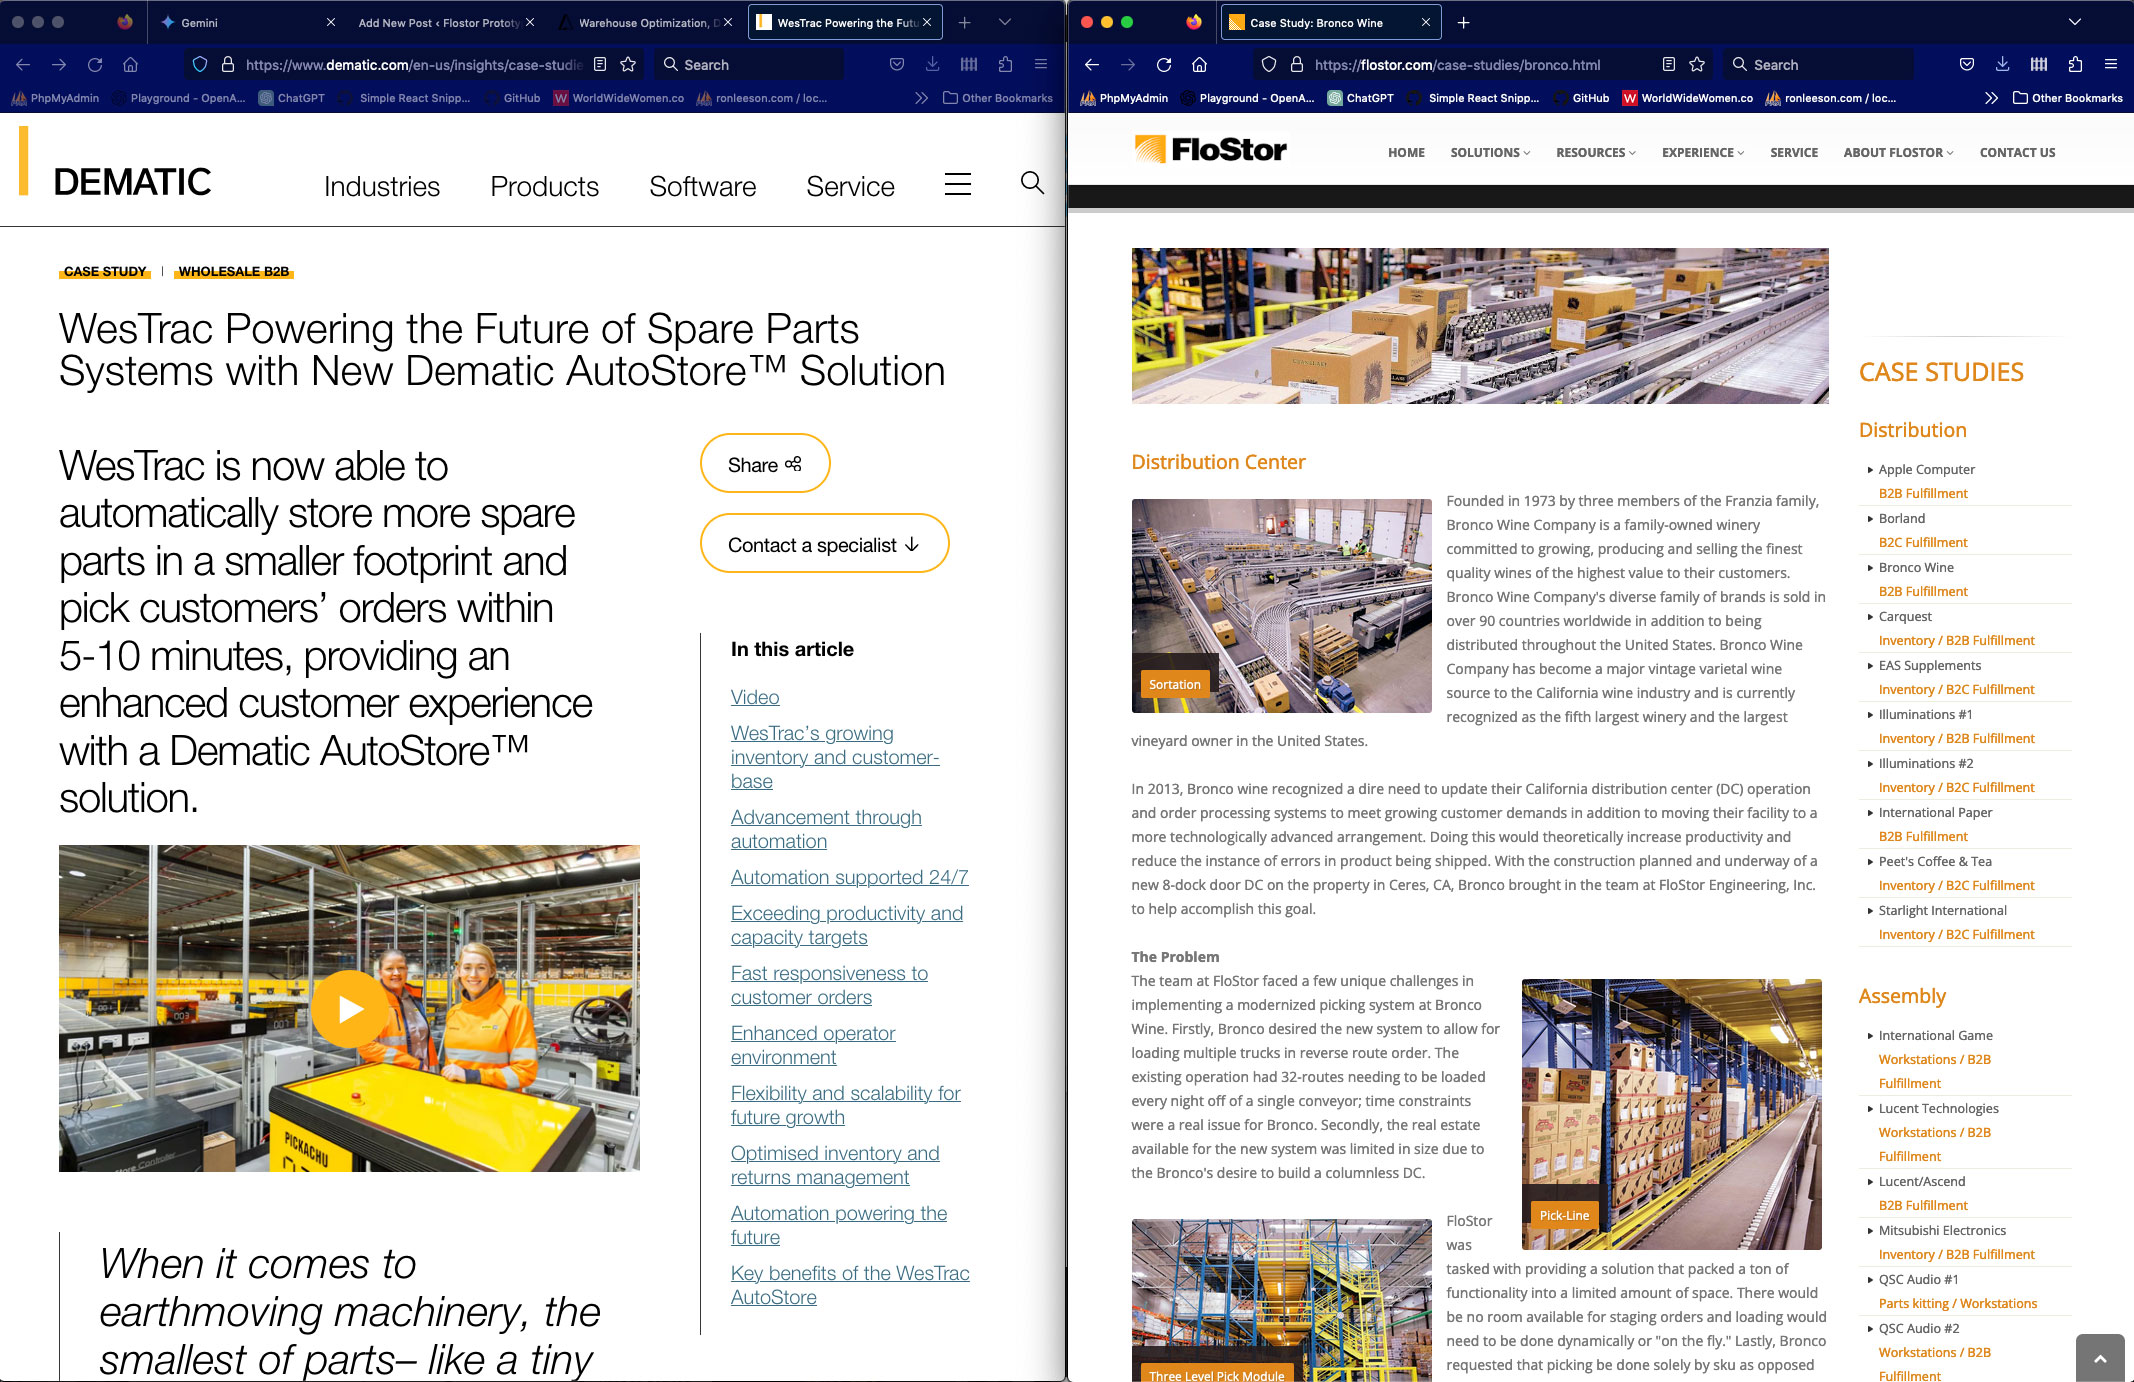
Task: Bookmark the FloStor page with the star icon
Action: [1697, 65]
